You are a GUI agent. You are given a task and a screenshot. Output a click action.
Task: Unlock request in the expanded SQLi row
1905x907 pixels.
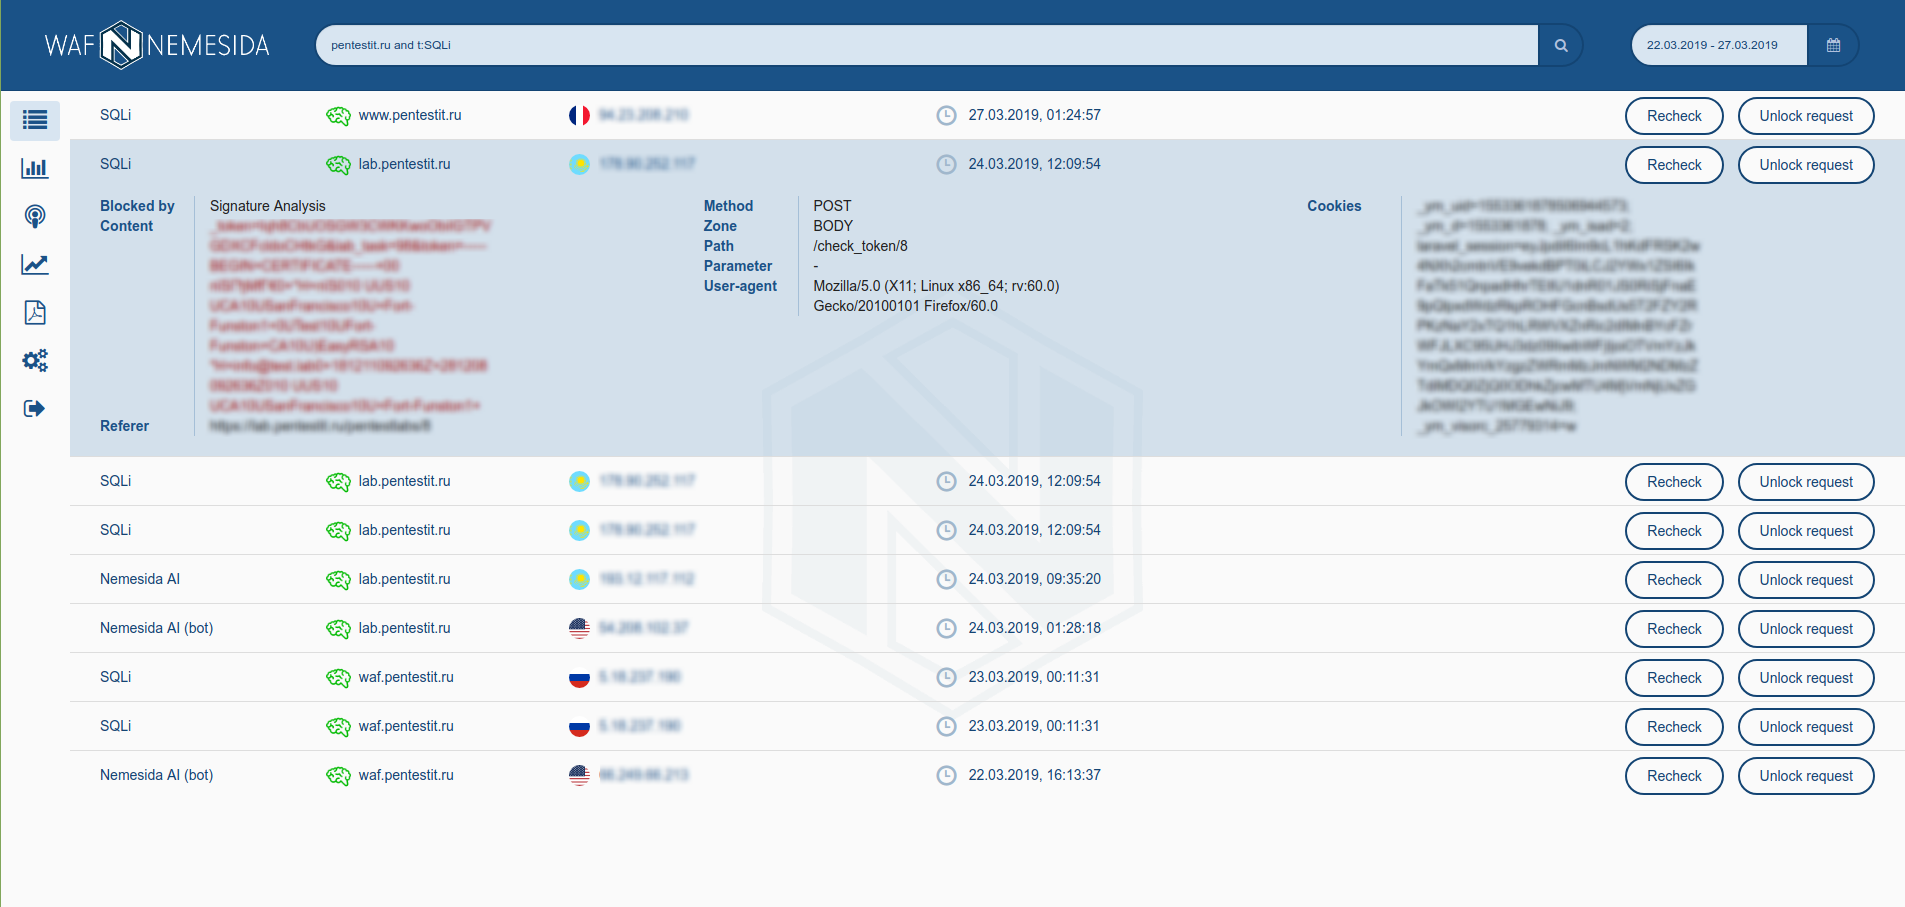coord(1806,165)
